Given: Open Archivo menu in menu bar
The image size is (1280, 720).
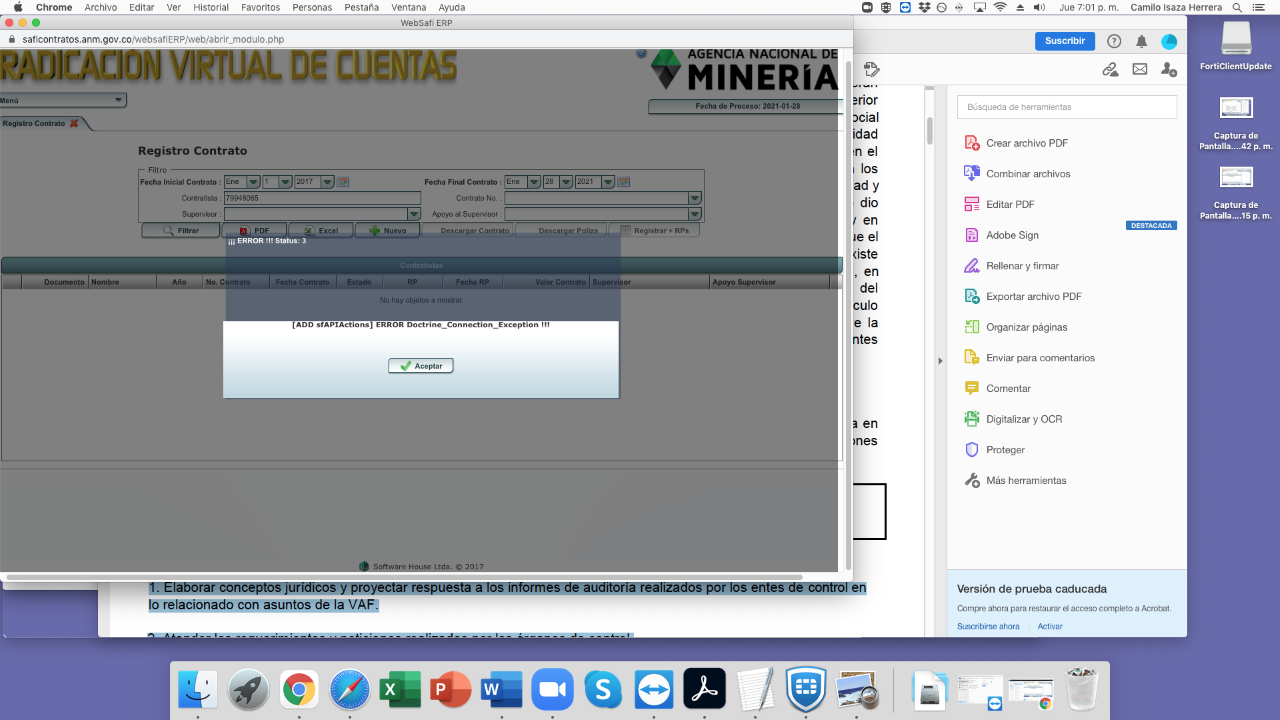Looking at the screenshot, I should point(101,7).
